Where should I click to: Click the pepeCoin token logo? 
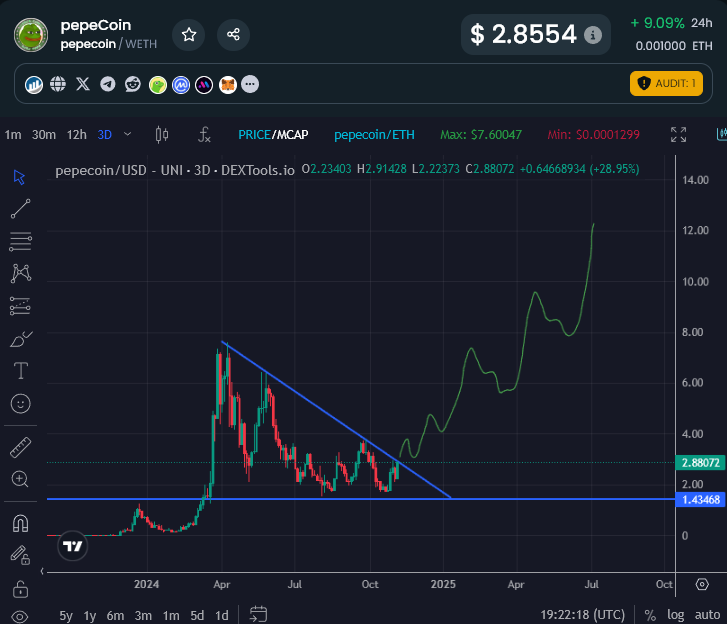point(31,35)
